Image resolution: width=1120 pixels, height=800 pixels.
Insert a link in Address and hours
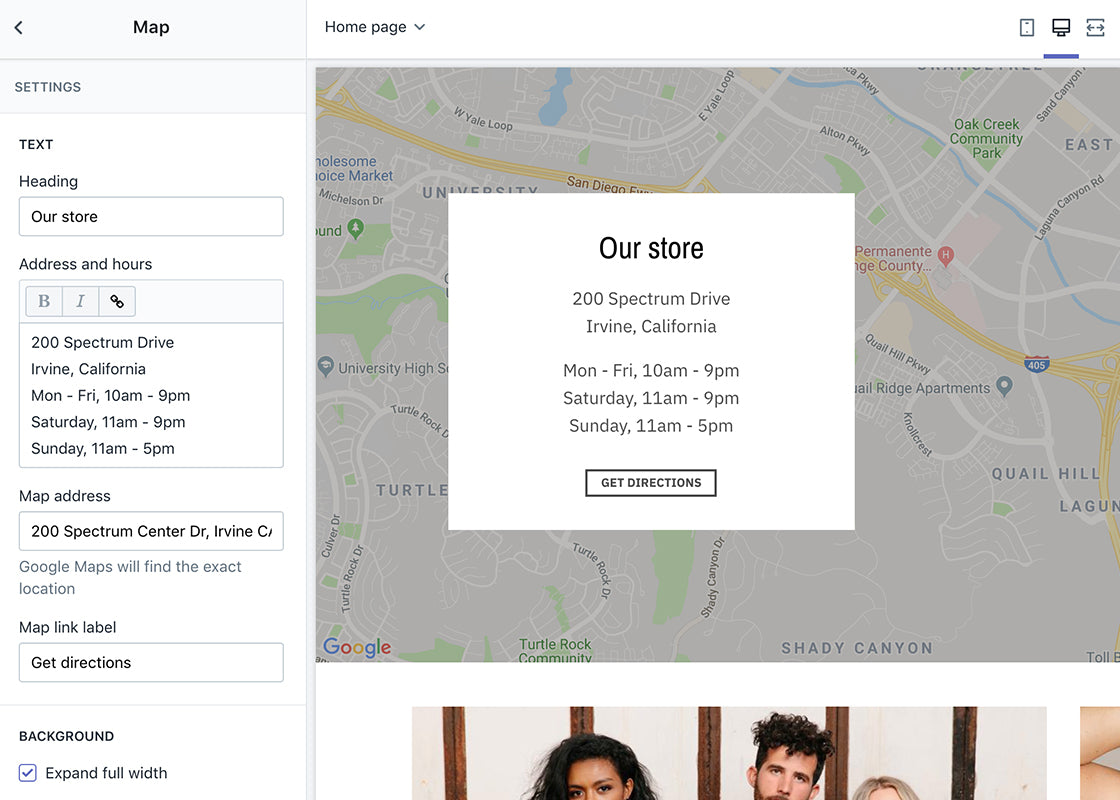(x=117, y=301)
